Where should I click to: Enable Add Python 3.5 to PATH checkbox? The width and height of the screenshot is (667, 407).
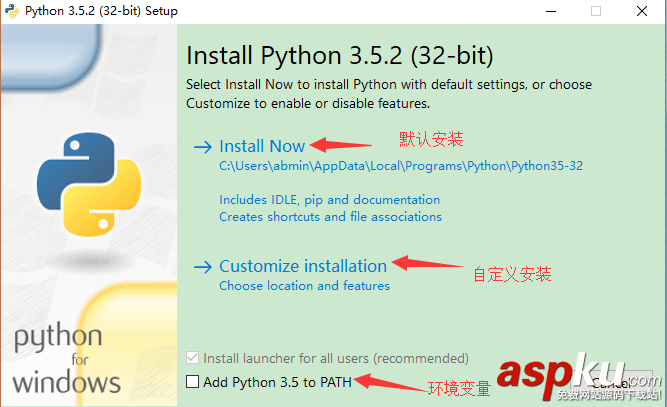point(192,381)
